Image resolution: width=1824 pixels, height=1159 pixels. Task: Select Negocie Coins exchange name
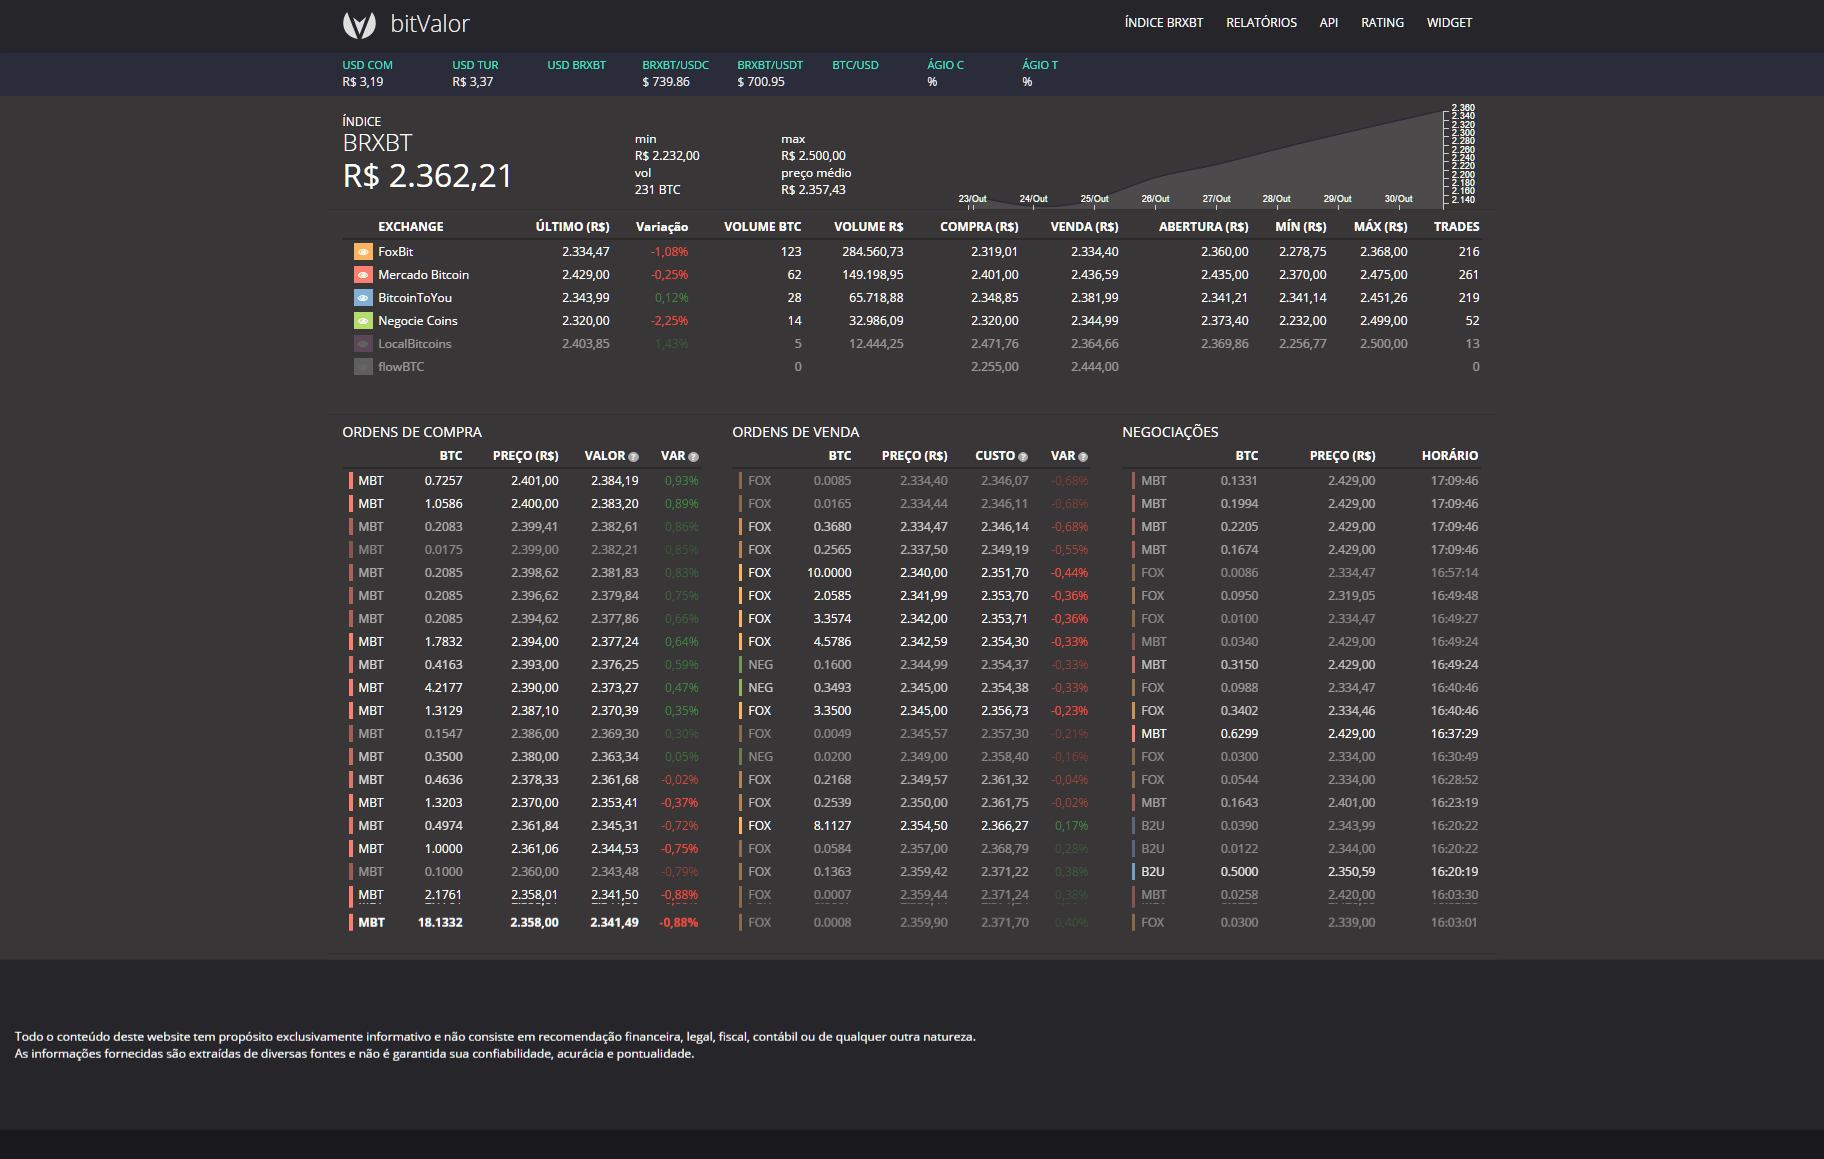click(x=418, y=321)
